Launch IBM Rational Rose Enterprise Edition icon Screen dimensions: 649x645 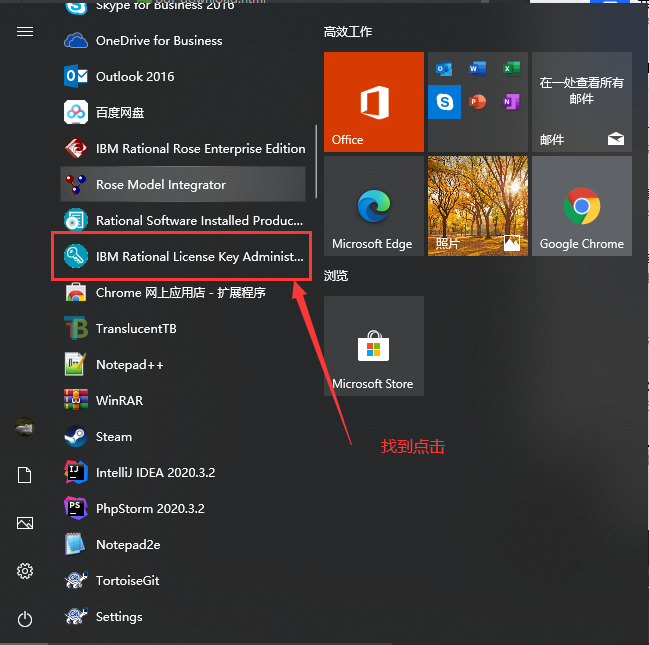click(76, 148)
